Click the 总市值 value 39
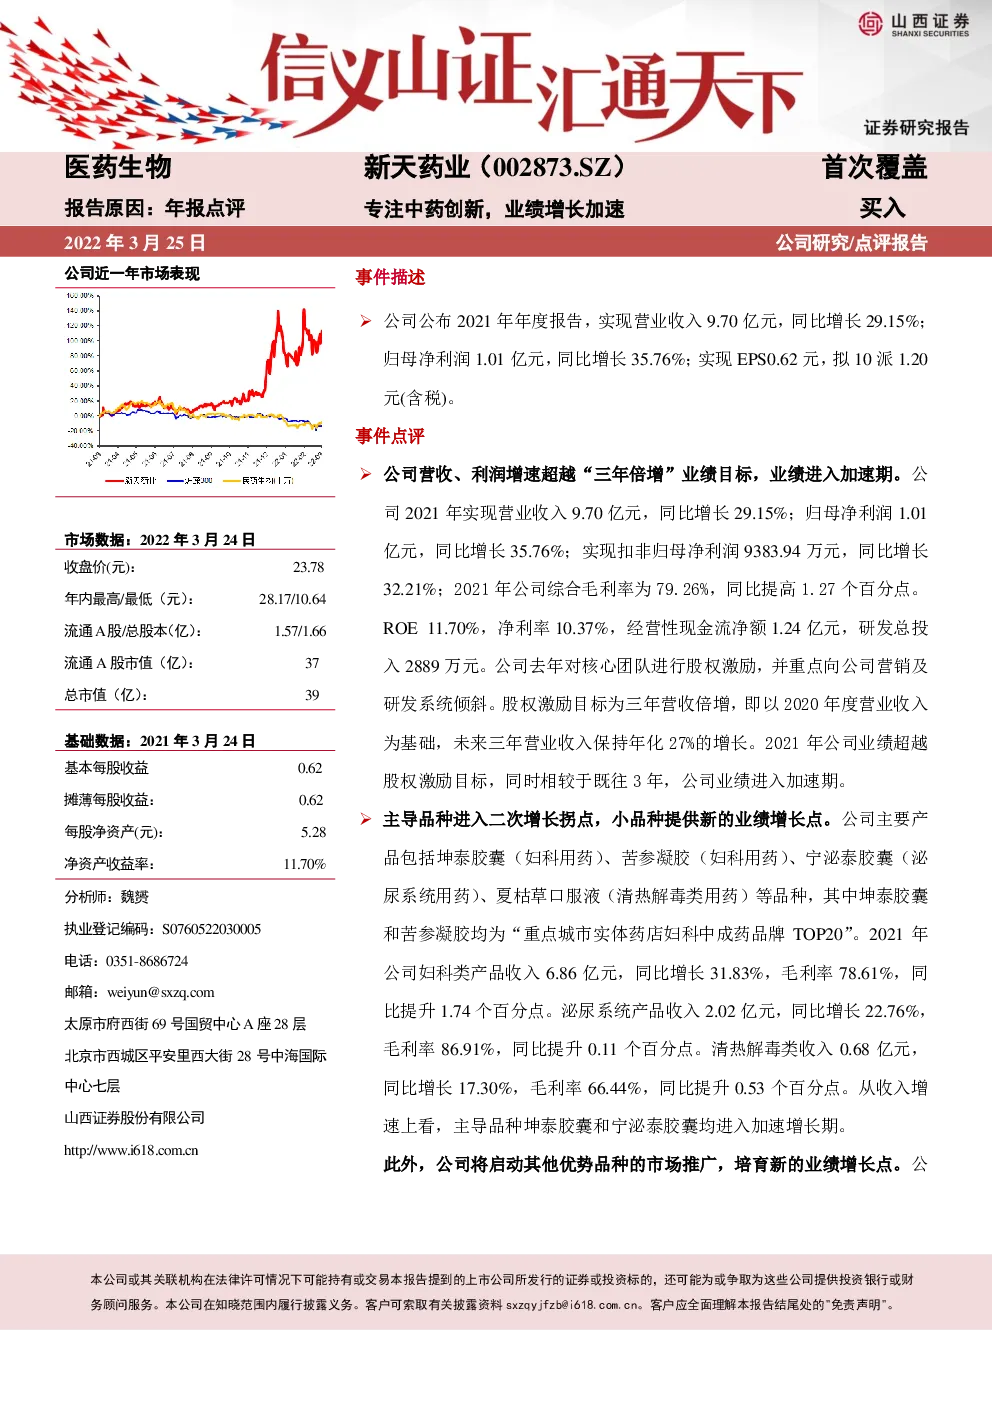992x1403 pixels. (312, 695)
